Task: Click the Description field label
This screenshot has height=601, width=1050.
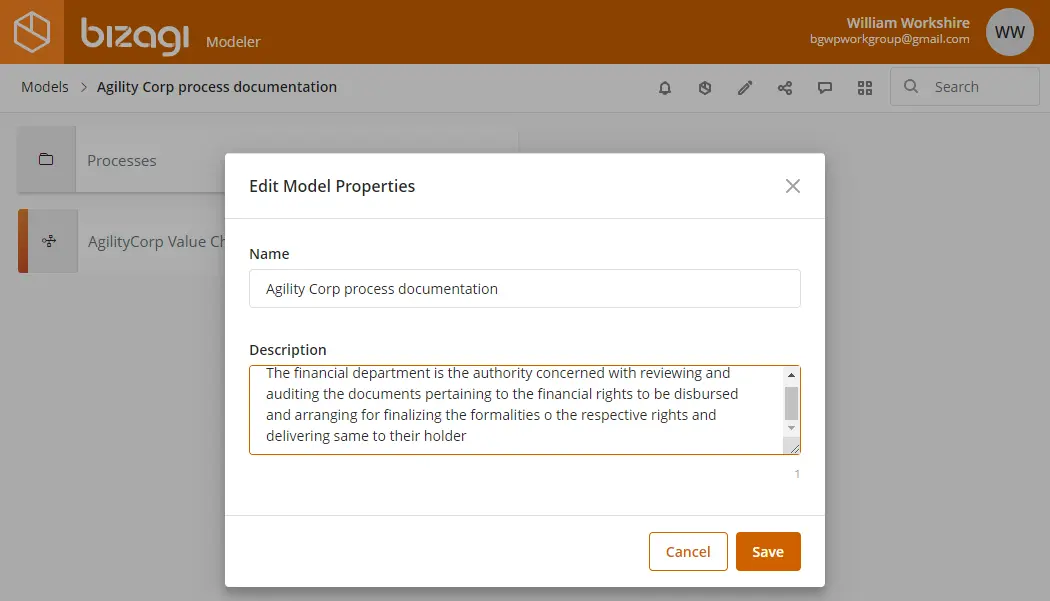Action: pos(288,350)
